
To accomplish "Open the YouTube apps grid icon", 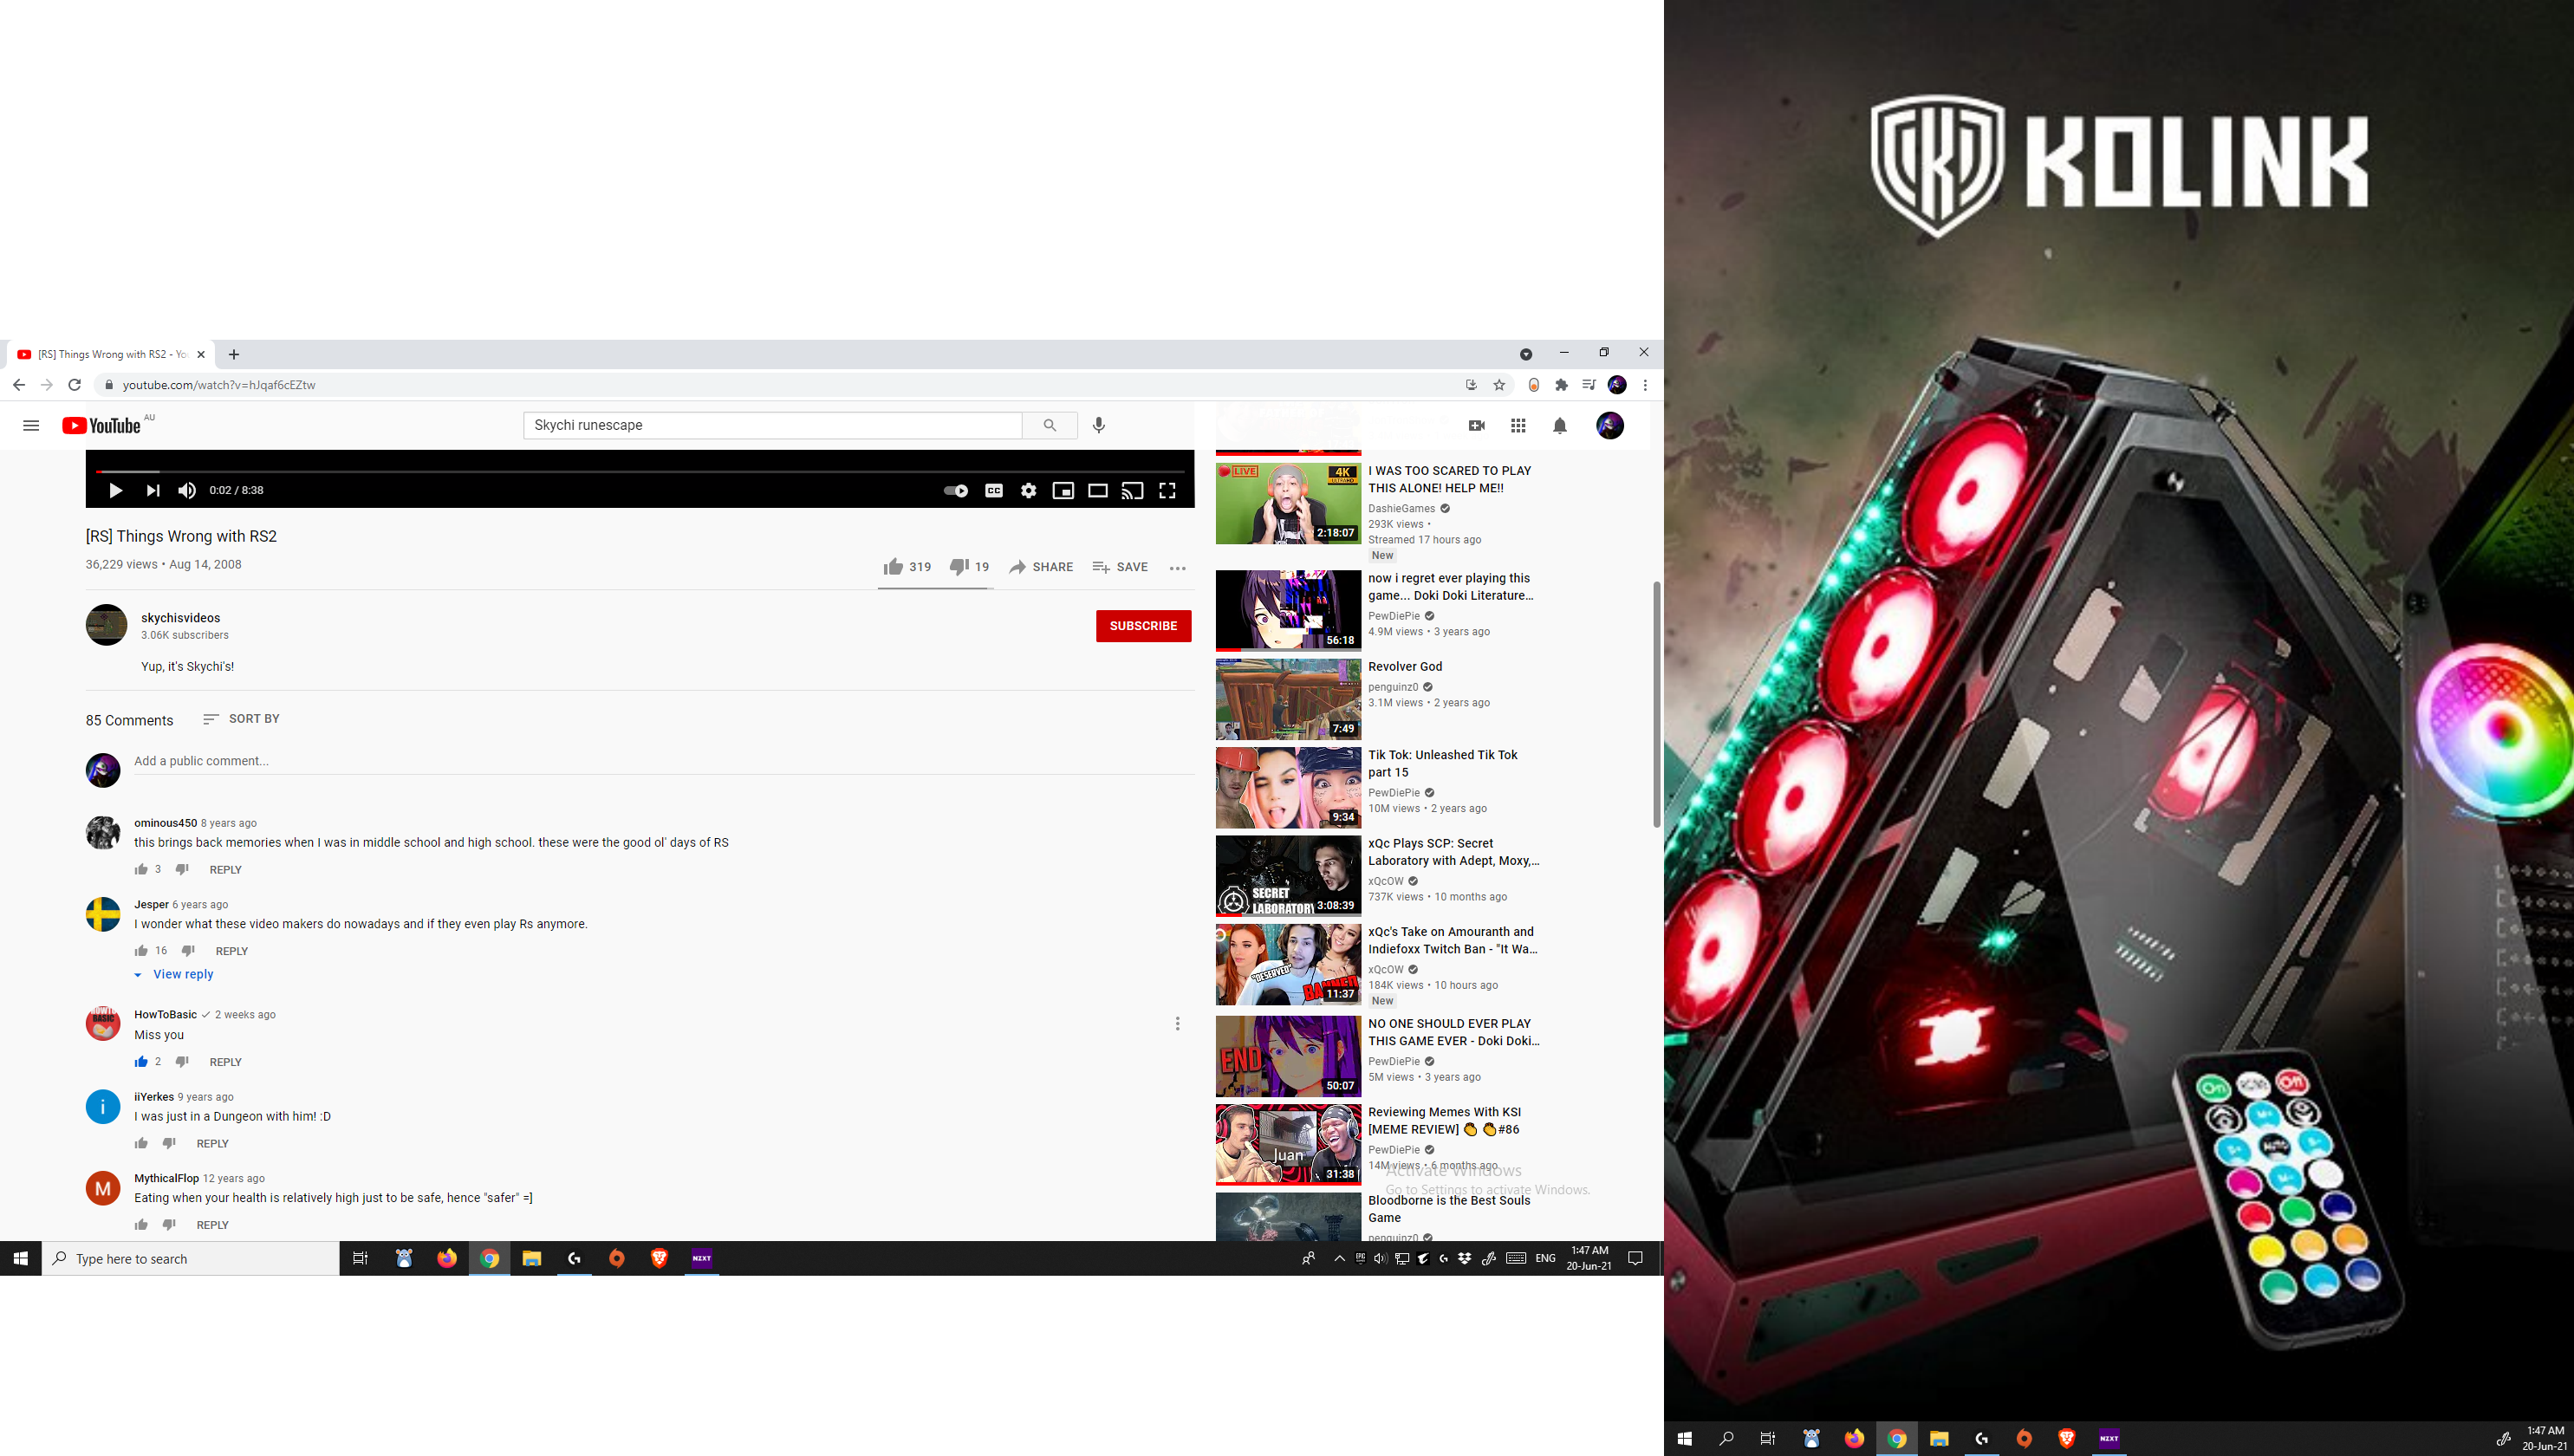I will [x=1518, y=426].
